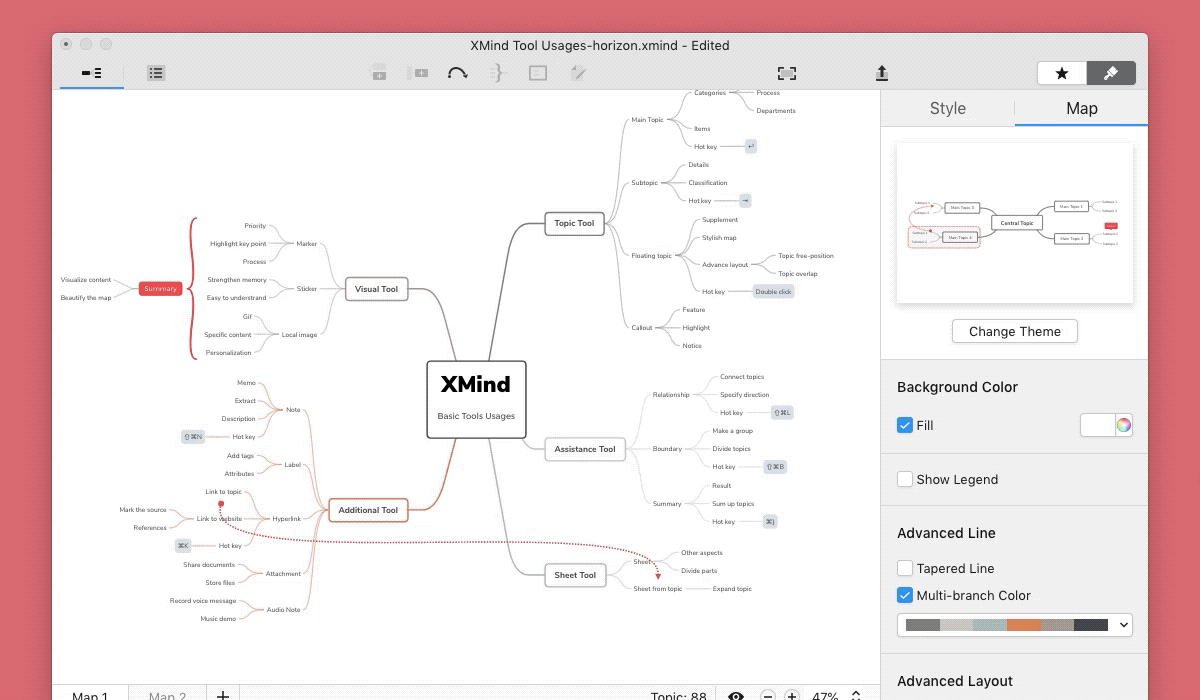Zoom in with the plus button
Viewport: 1200px width, 700px height.
point(791,695)
